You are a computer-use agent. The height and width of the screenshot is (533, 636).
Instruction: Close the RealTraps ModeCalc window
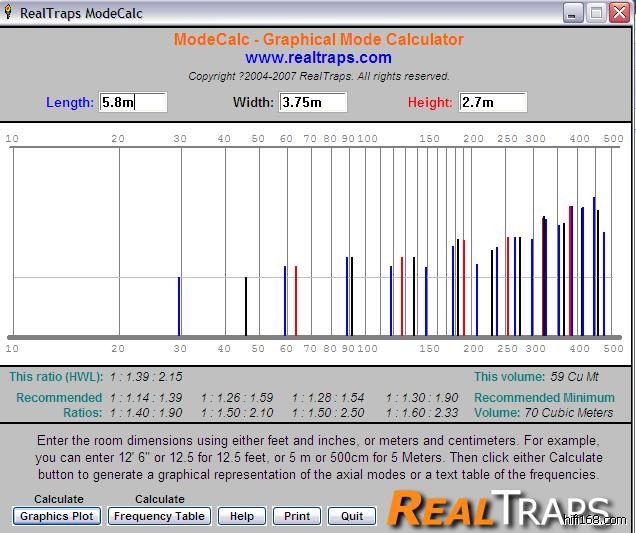619,12
